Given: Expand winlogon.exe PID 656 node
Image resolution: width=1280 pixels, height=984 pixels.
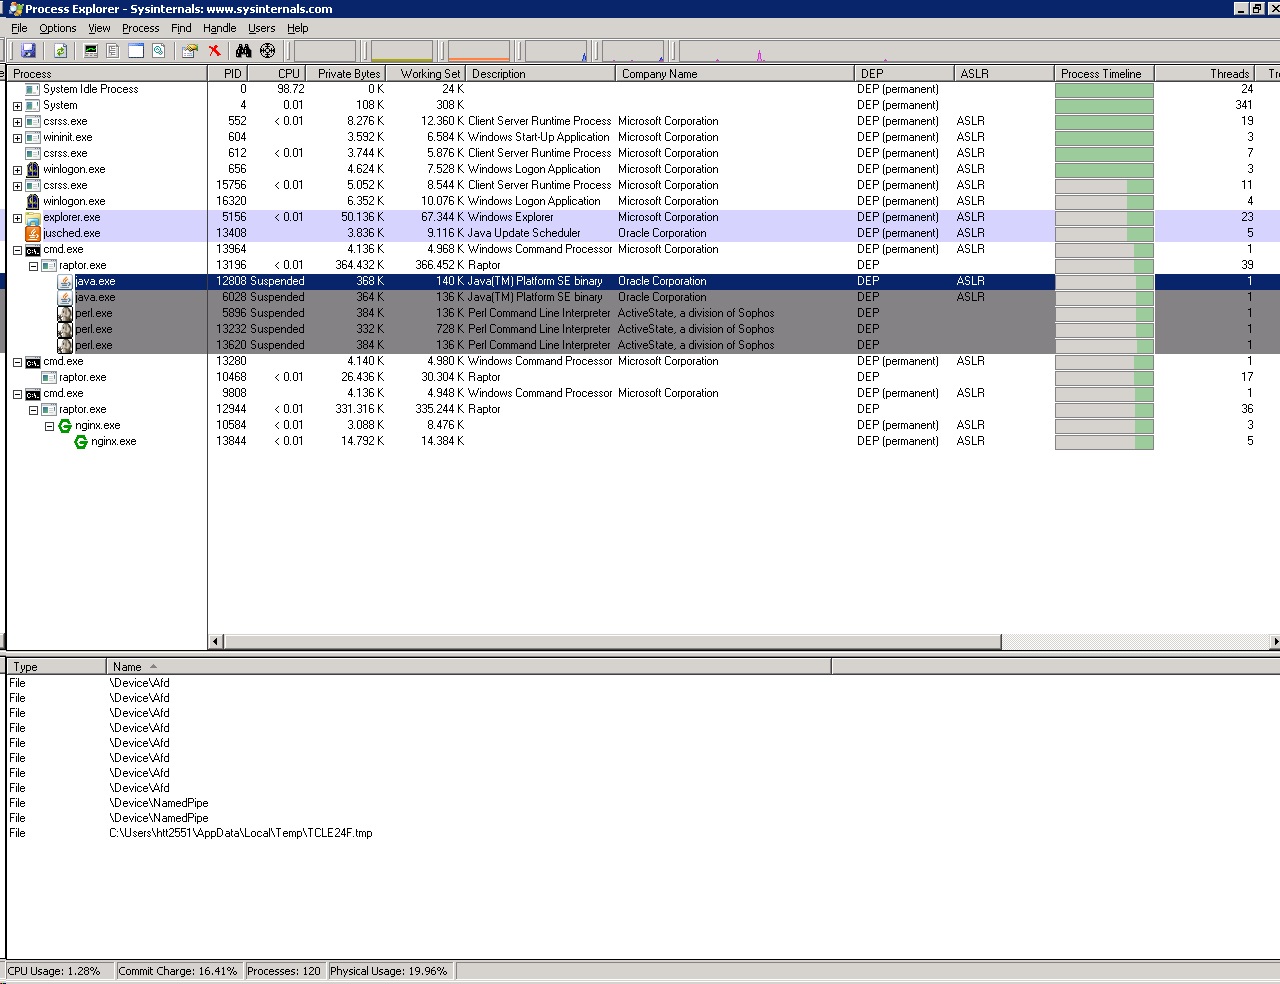Looking at the screenshot, I should click(17, 169).
